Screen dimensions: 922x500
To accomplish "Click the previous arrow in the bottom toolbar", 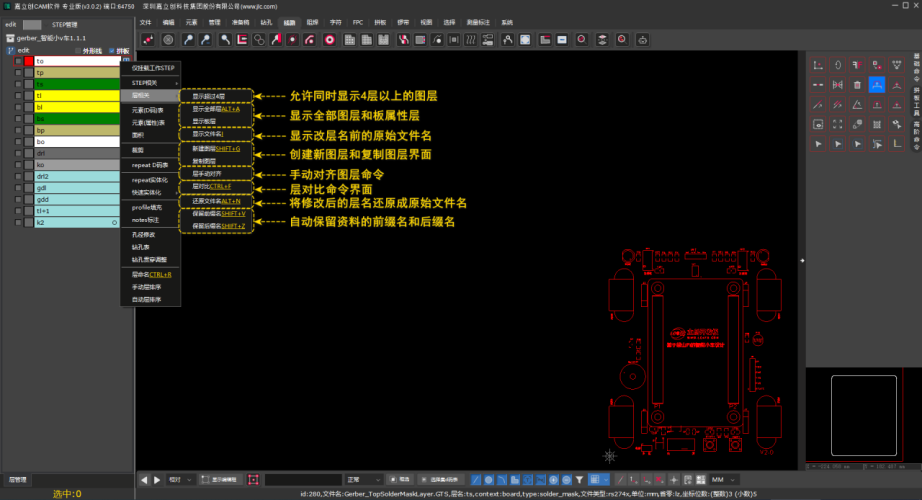I will 144,480.
